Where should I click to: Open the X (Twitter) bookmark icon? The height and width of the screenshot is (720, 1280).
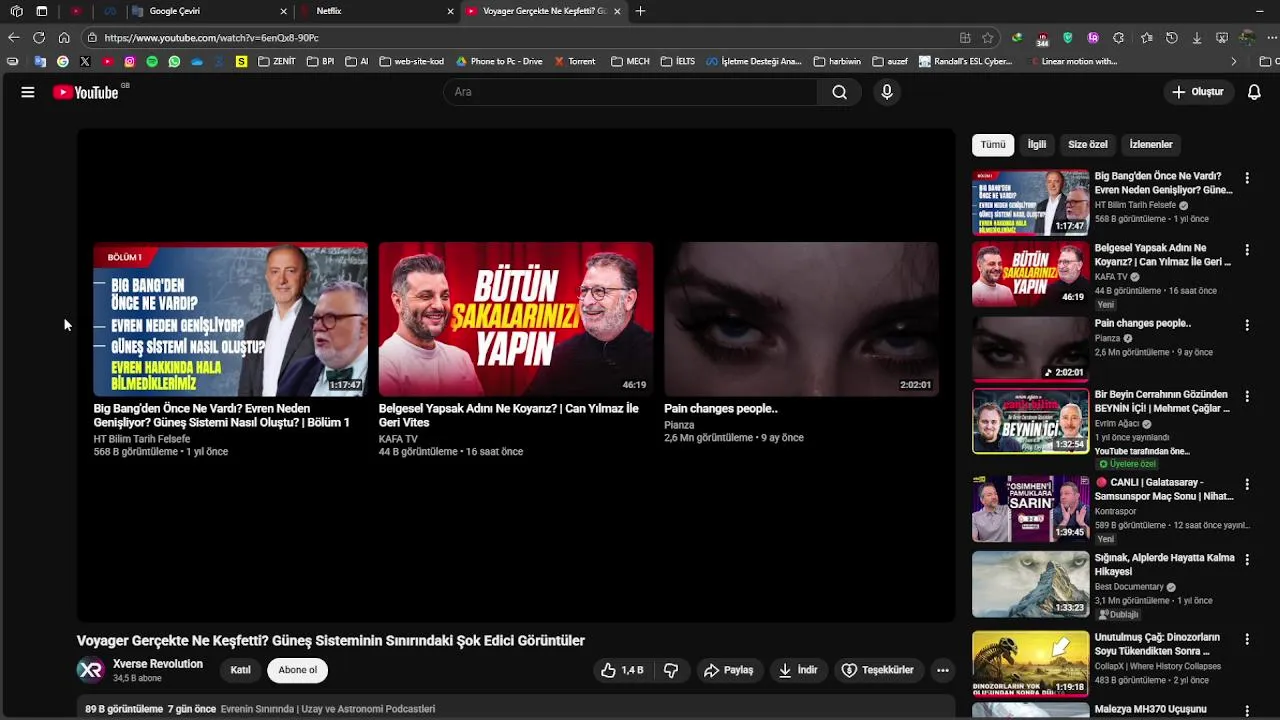click(x=85, y=61)
